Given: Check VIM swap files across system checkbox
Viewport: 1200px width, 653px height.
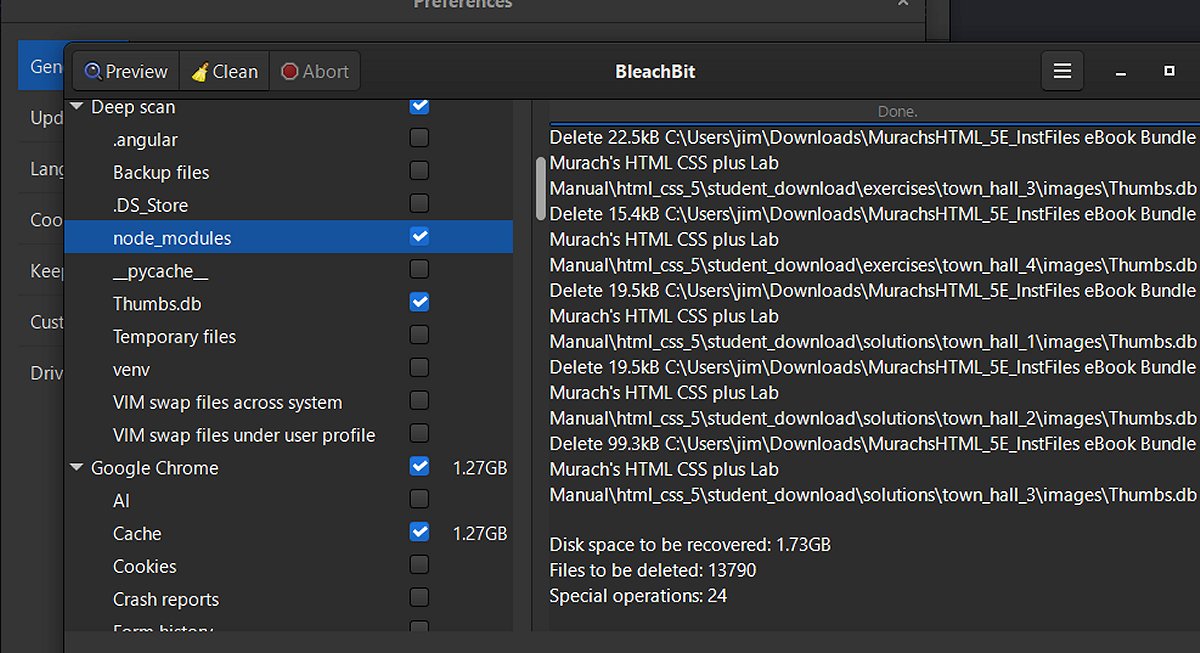Looking at the screenshot, I should [x=420, y=401].
